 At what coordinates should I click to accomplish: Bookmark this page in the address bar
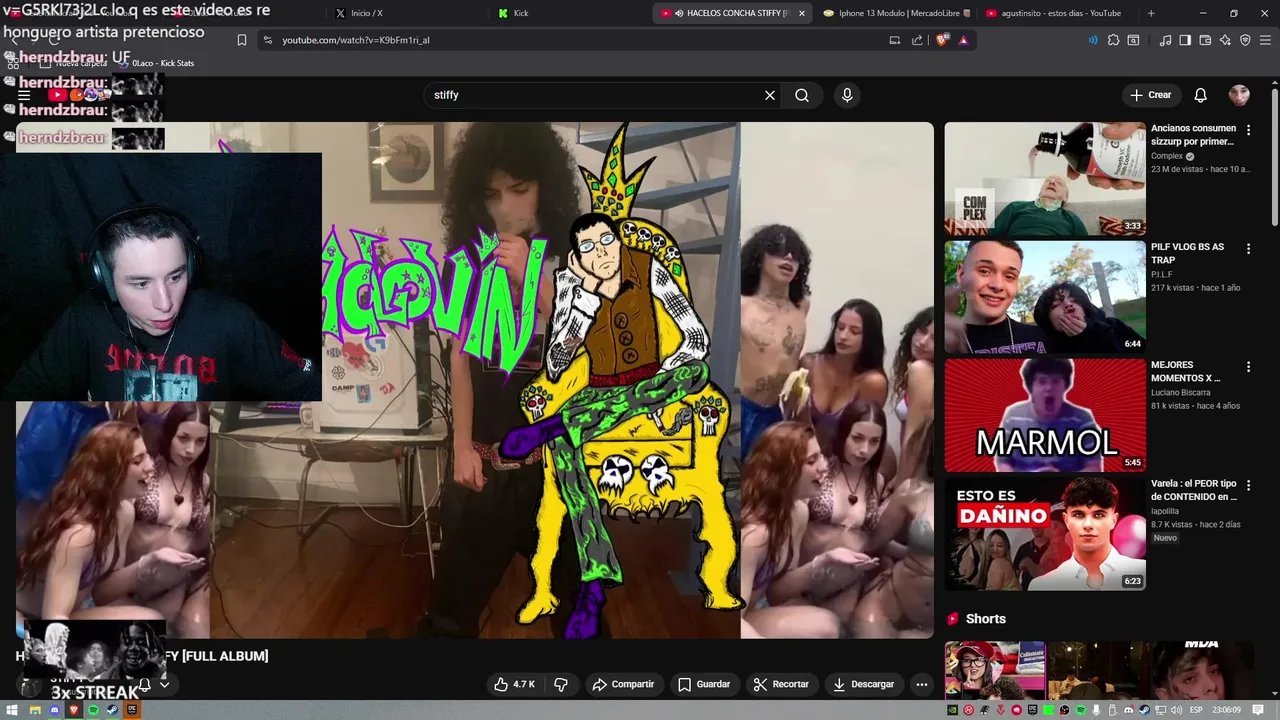pos(241,40)
